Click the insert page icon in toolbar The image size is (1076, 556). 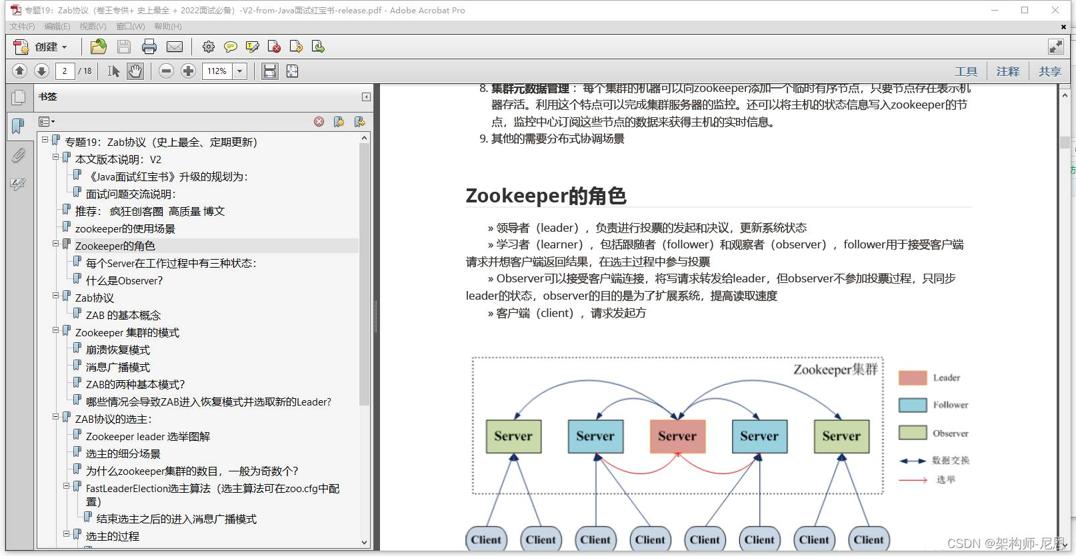[x=296, y=47]
